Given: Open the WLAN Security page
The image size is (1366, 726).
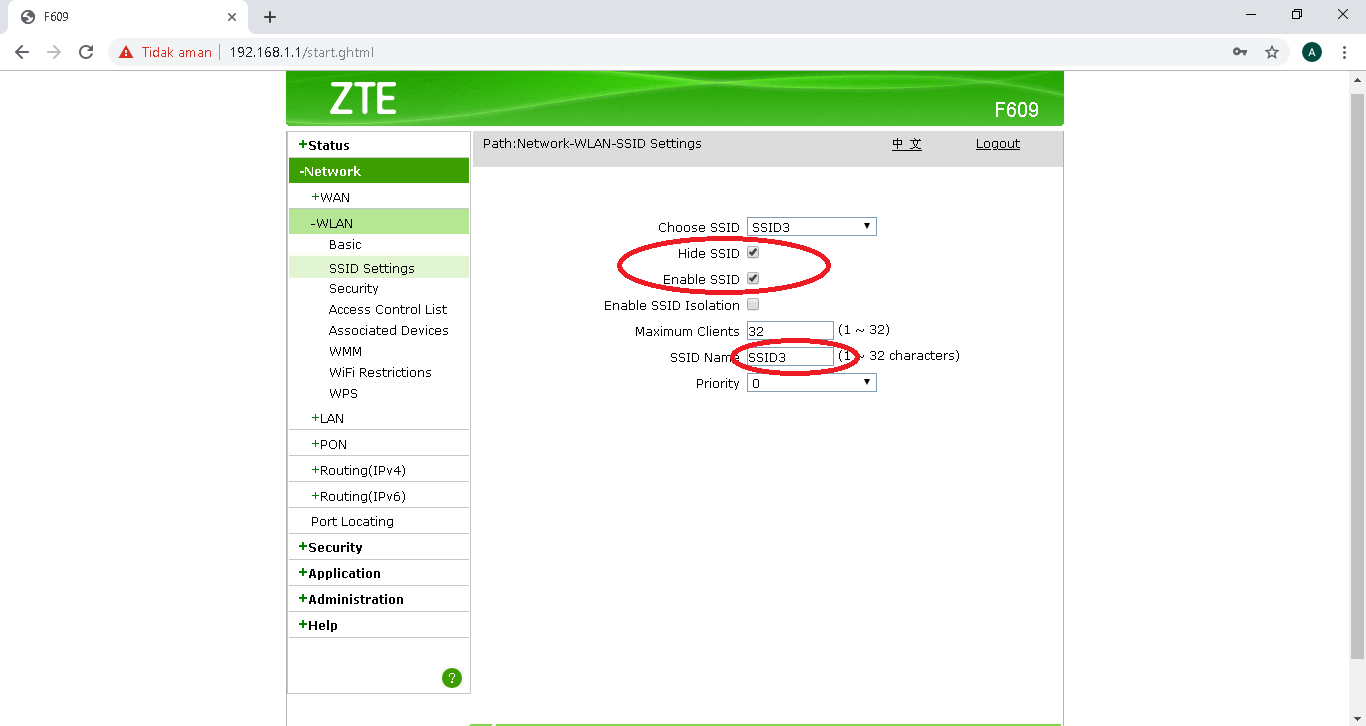Looking at the screenshot, I should (x=354, y=288).
